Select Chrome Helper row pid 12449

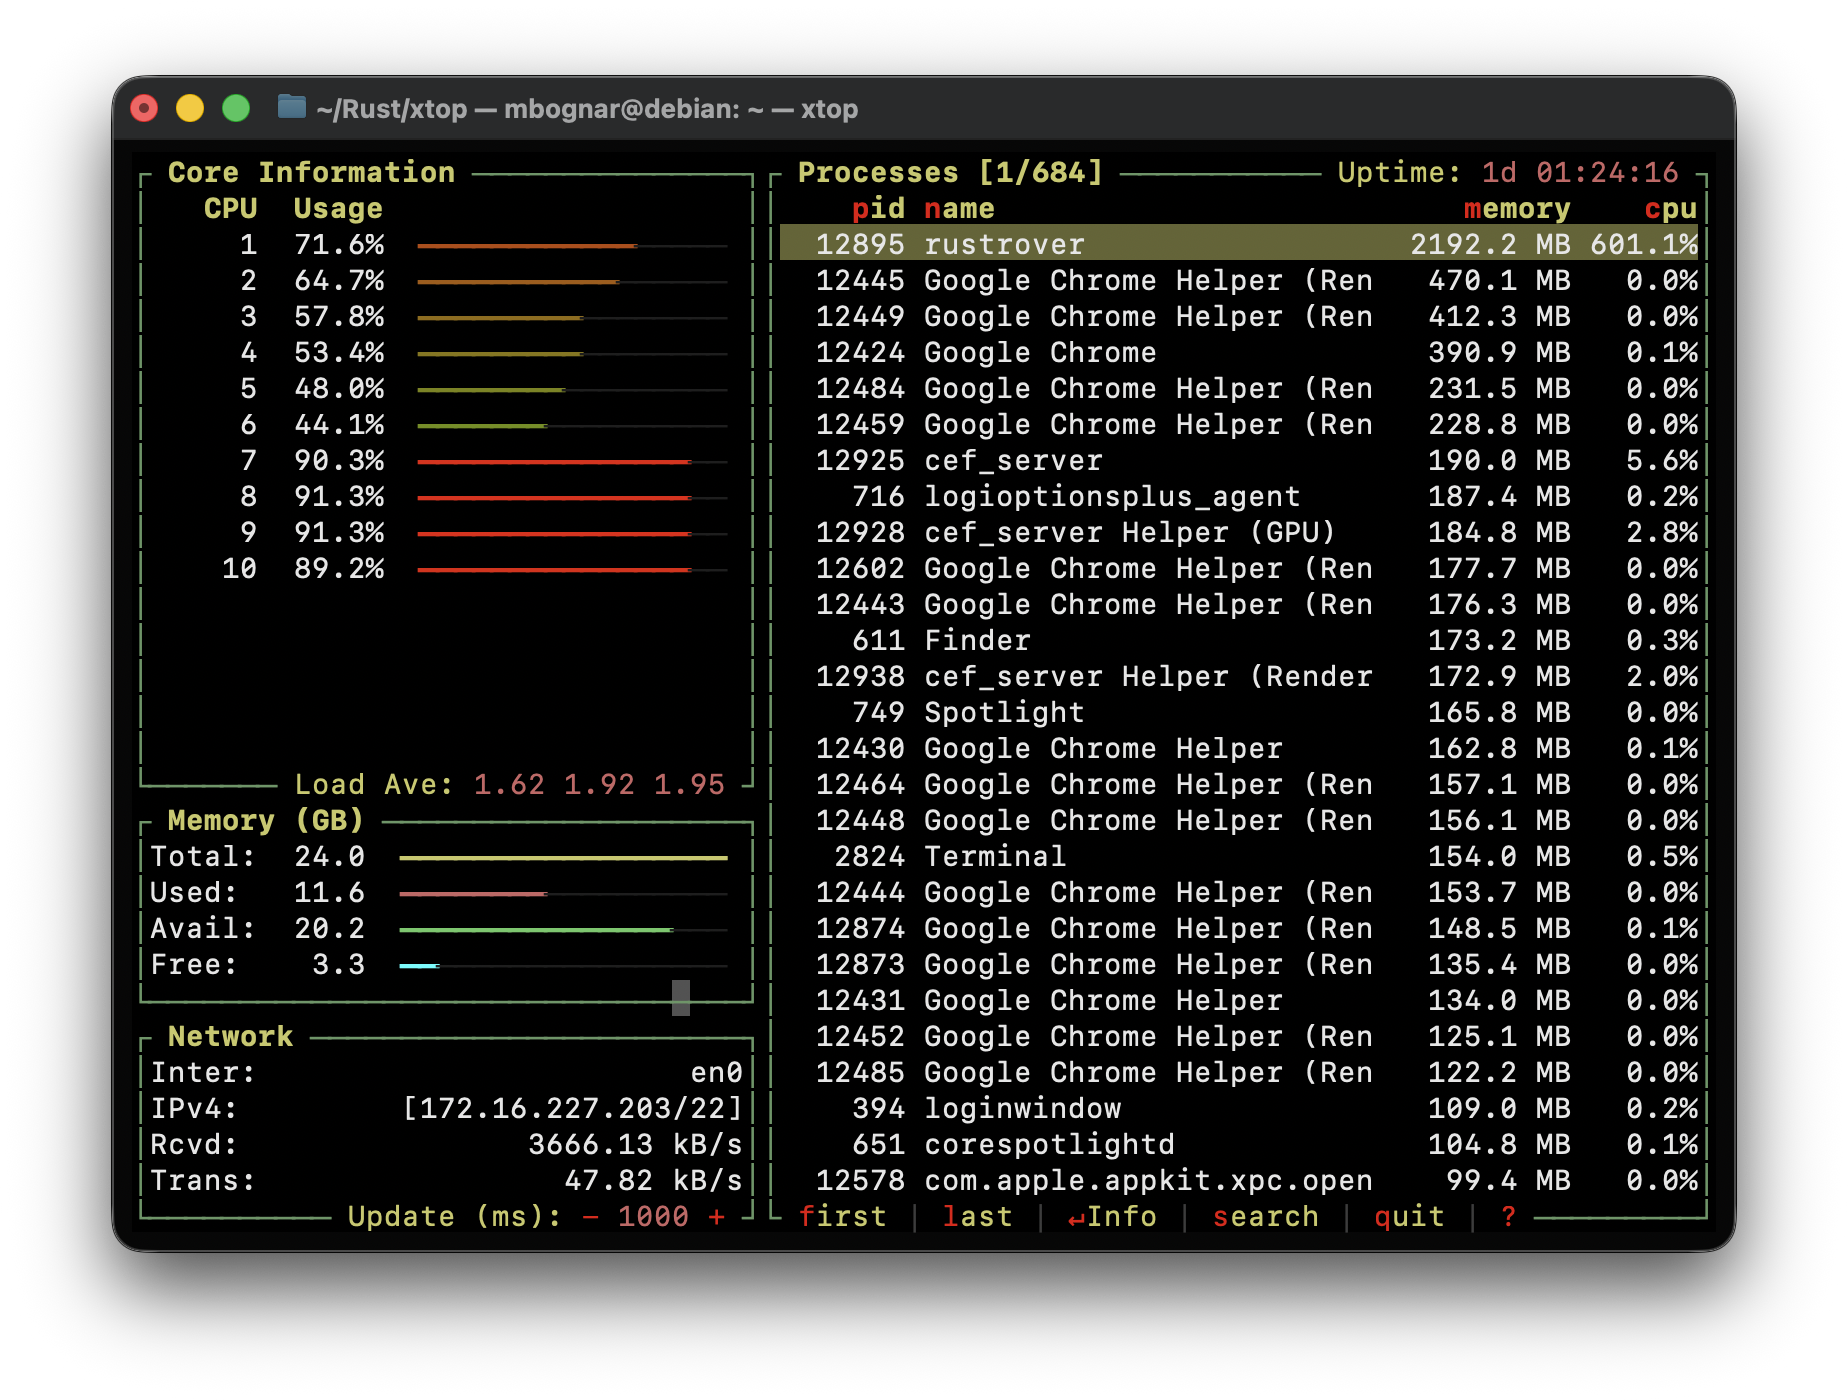(1239, 316)
